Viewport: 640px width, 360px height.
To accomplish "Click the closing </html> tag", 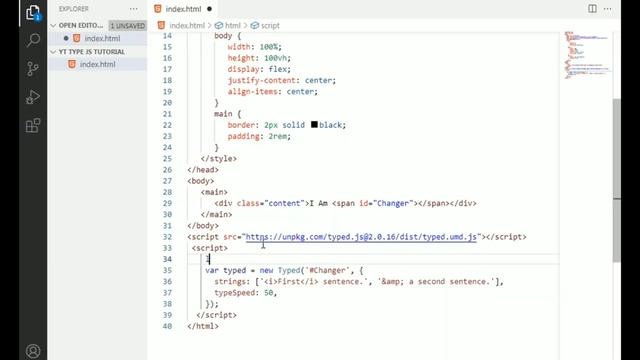I will click(203, 326).
